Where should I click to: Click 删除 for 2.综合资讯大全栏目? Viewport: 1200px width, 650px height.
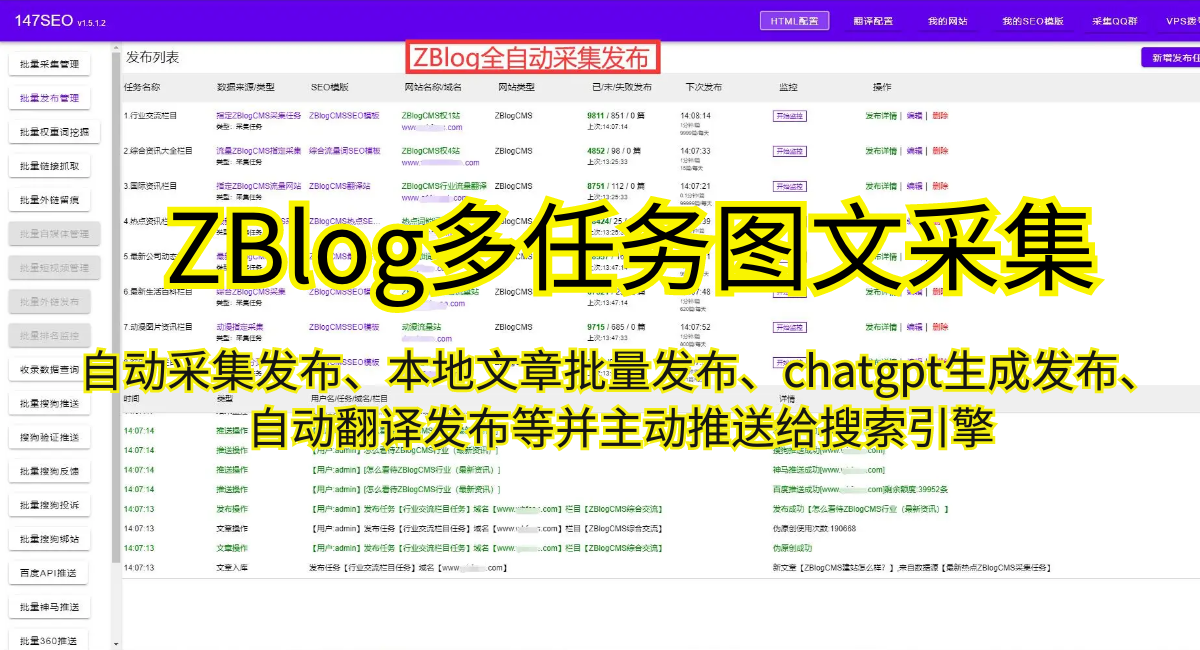(x=940, y=151)
